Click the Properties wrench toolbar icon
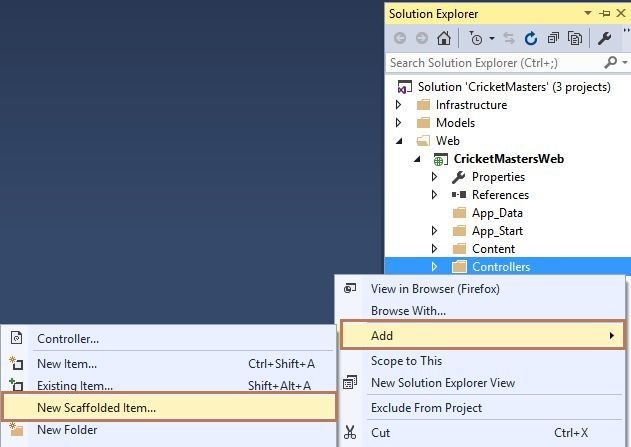Viewport: 631px width, 447px height. pos(604,39)
